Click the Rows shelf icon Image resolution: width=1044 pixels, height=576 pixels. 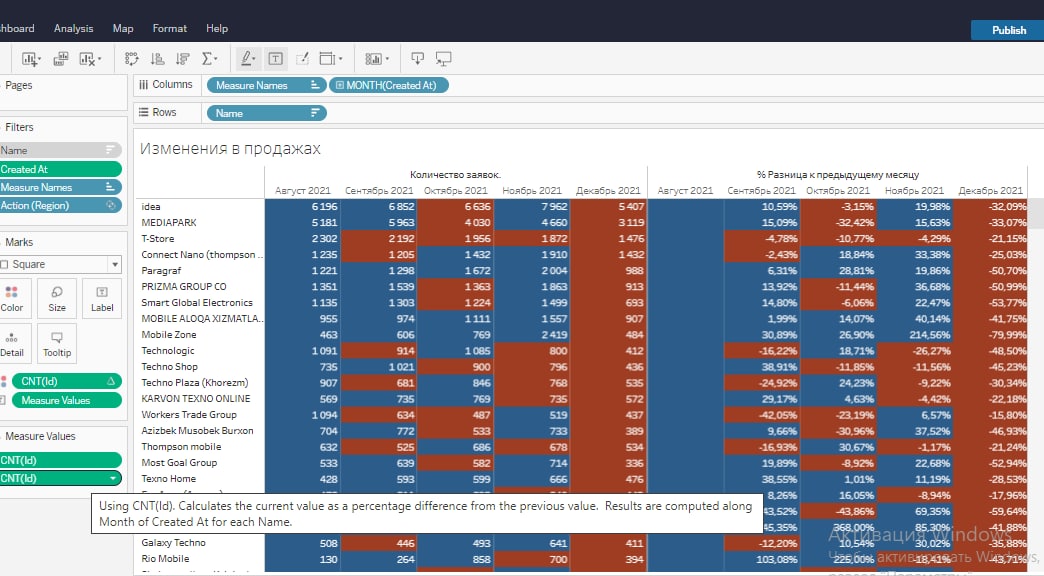click(x=143, y=113)
